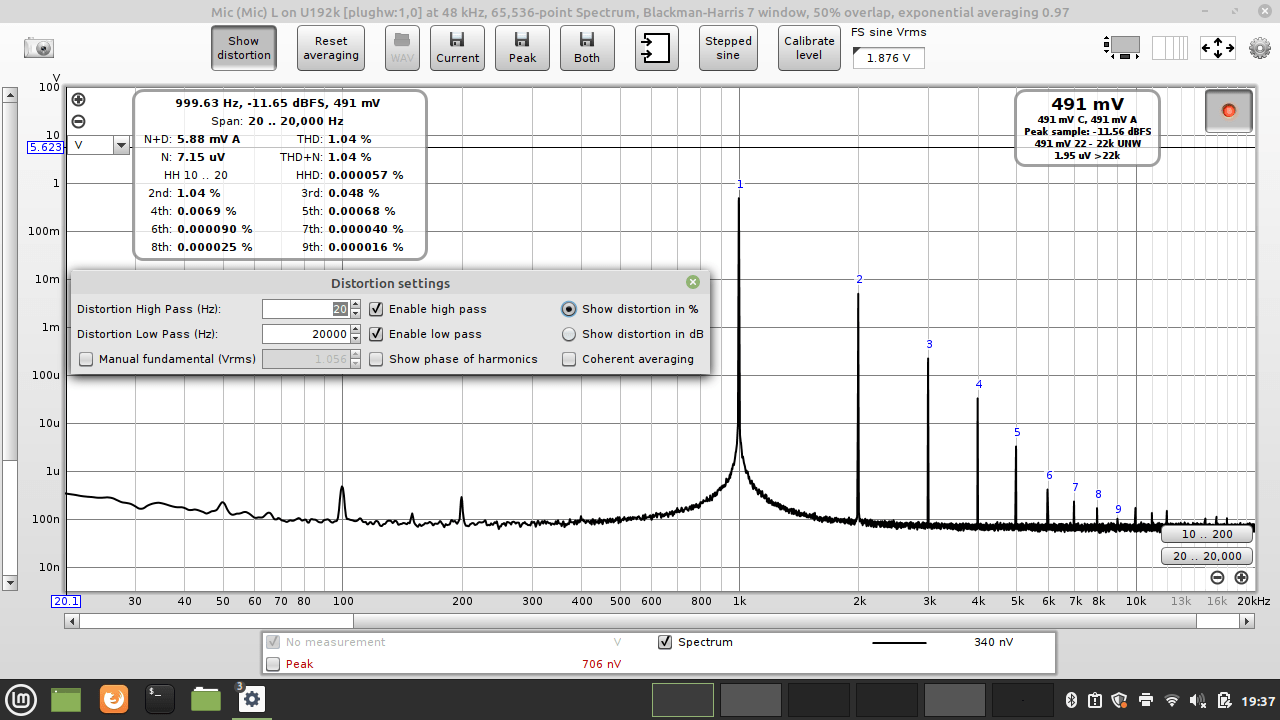Click the 5.623 Y-axis cursor value

[x=46, y=146]
